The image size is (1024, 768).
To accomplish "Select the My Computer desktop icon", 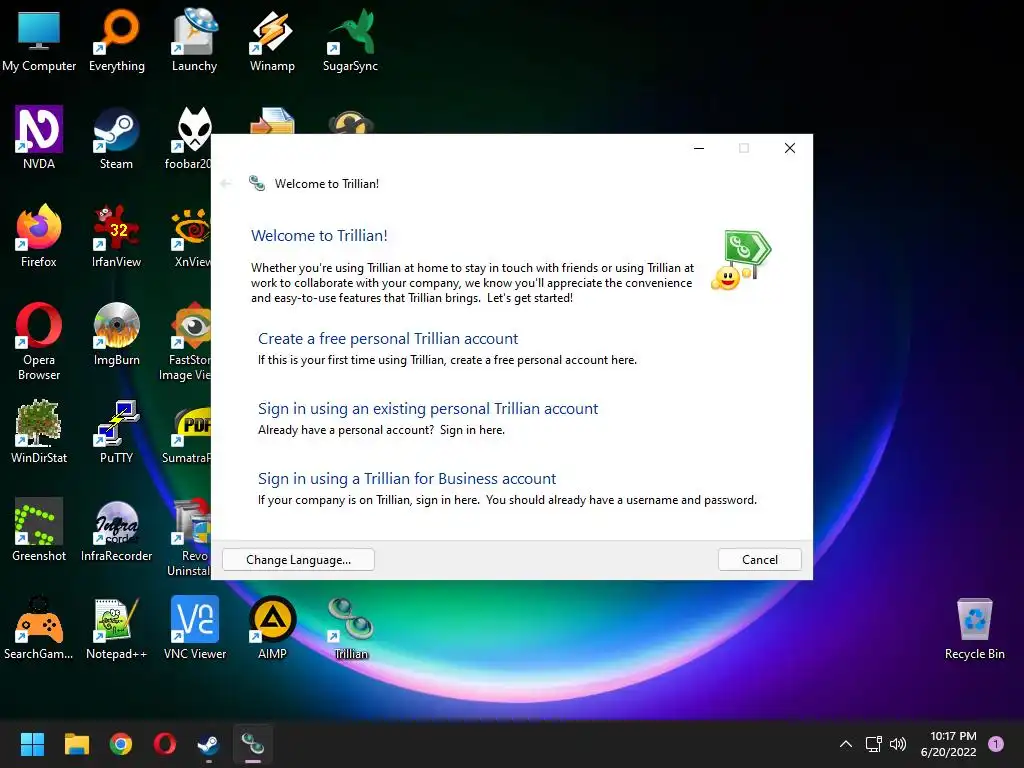I will [39, 41].
